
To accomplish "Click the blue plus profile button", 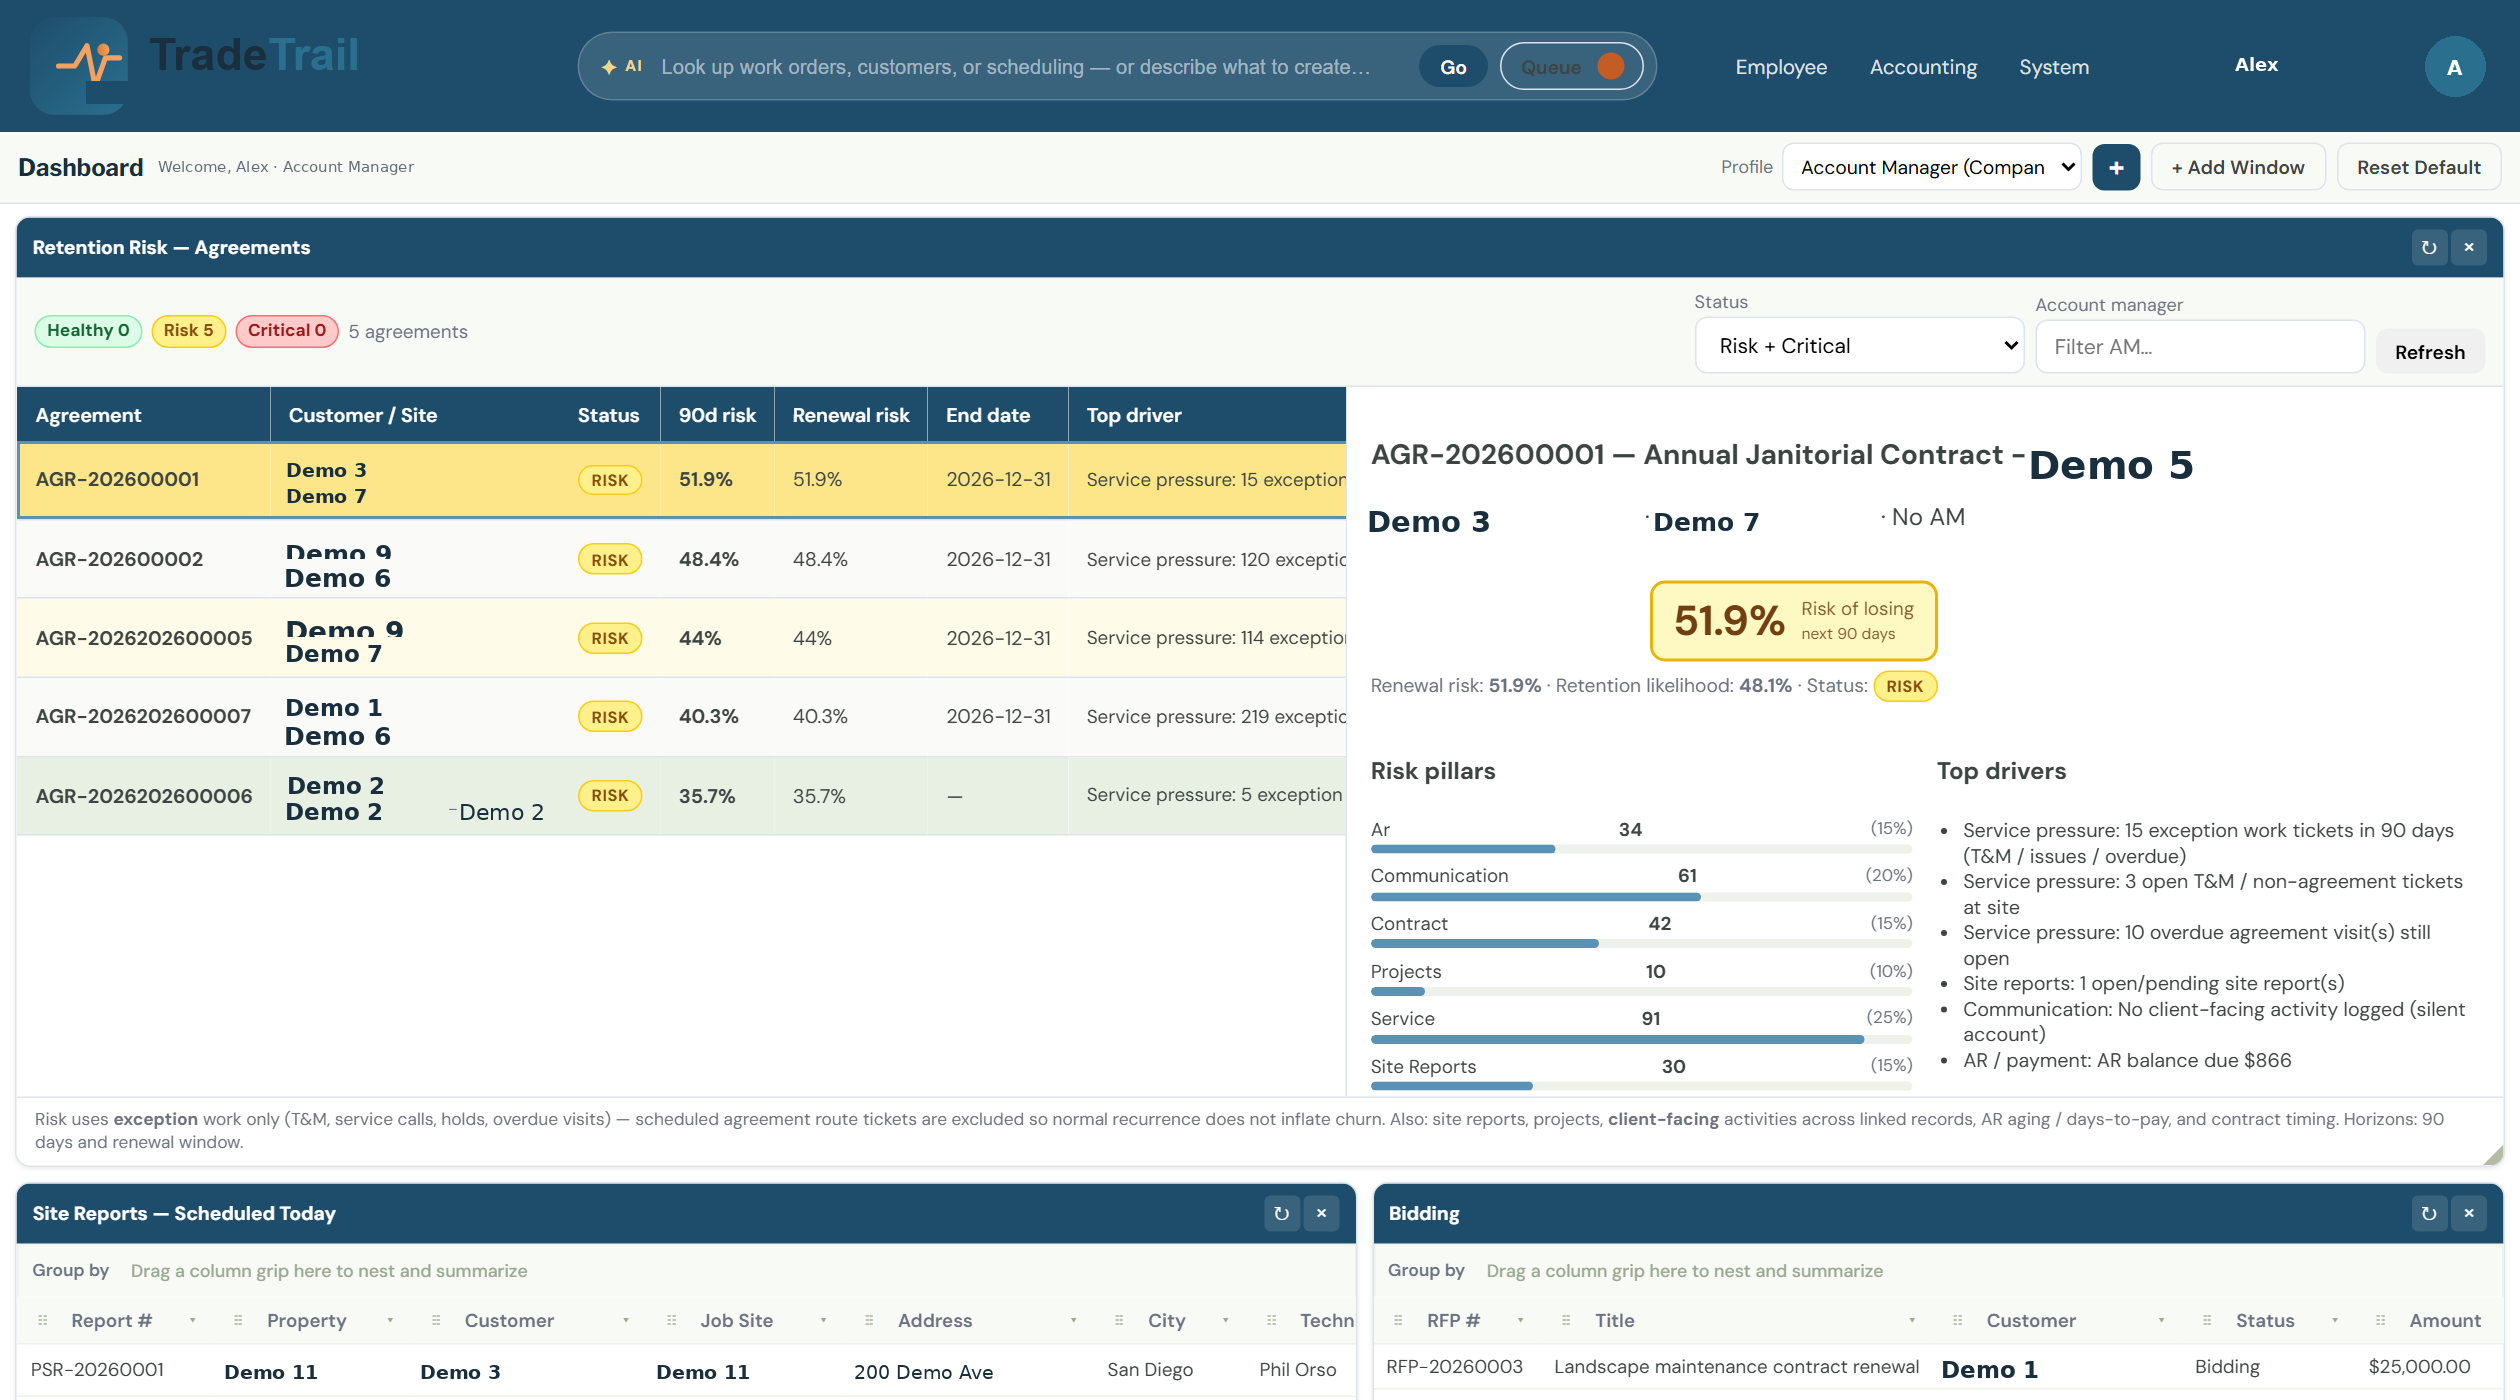I will point(2116,168).
